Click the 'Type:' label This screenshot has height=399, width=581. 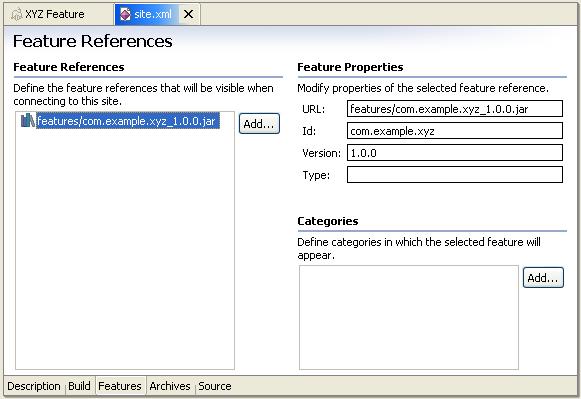point(316,175)
